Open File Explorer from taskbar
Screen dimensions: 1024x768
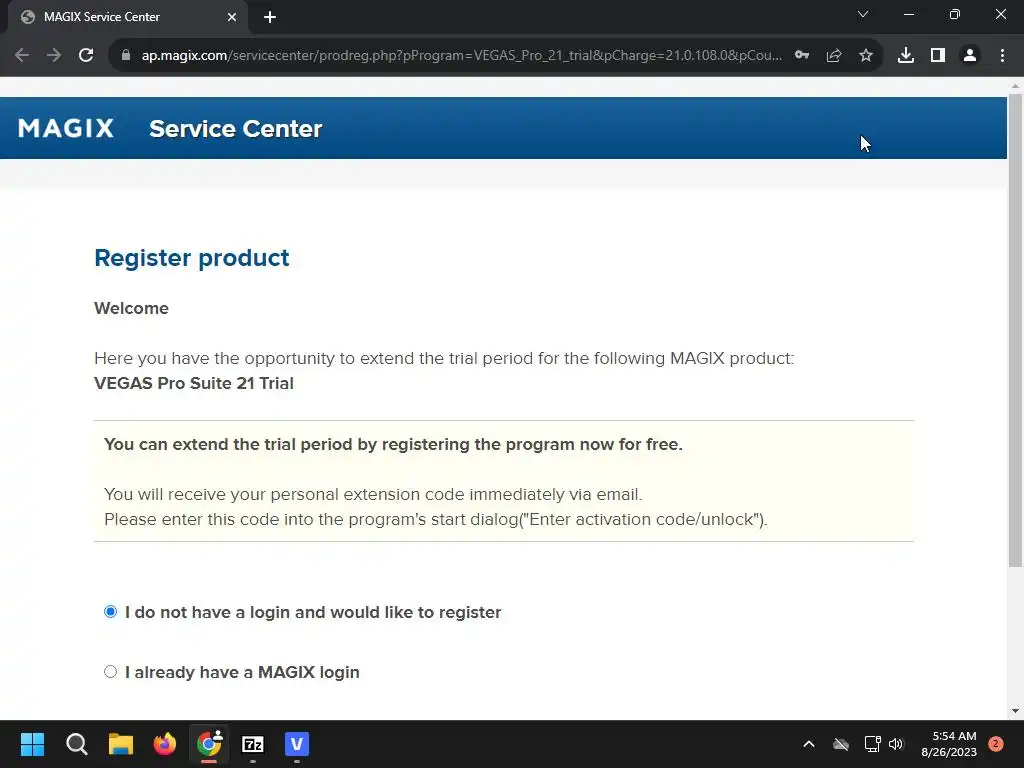point(121,744)
